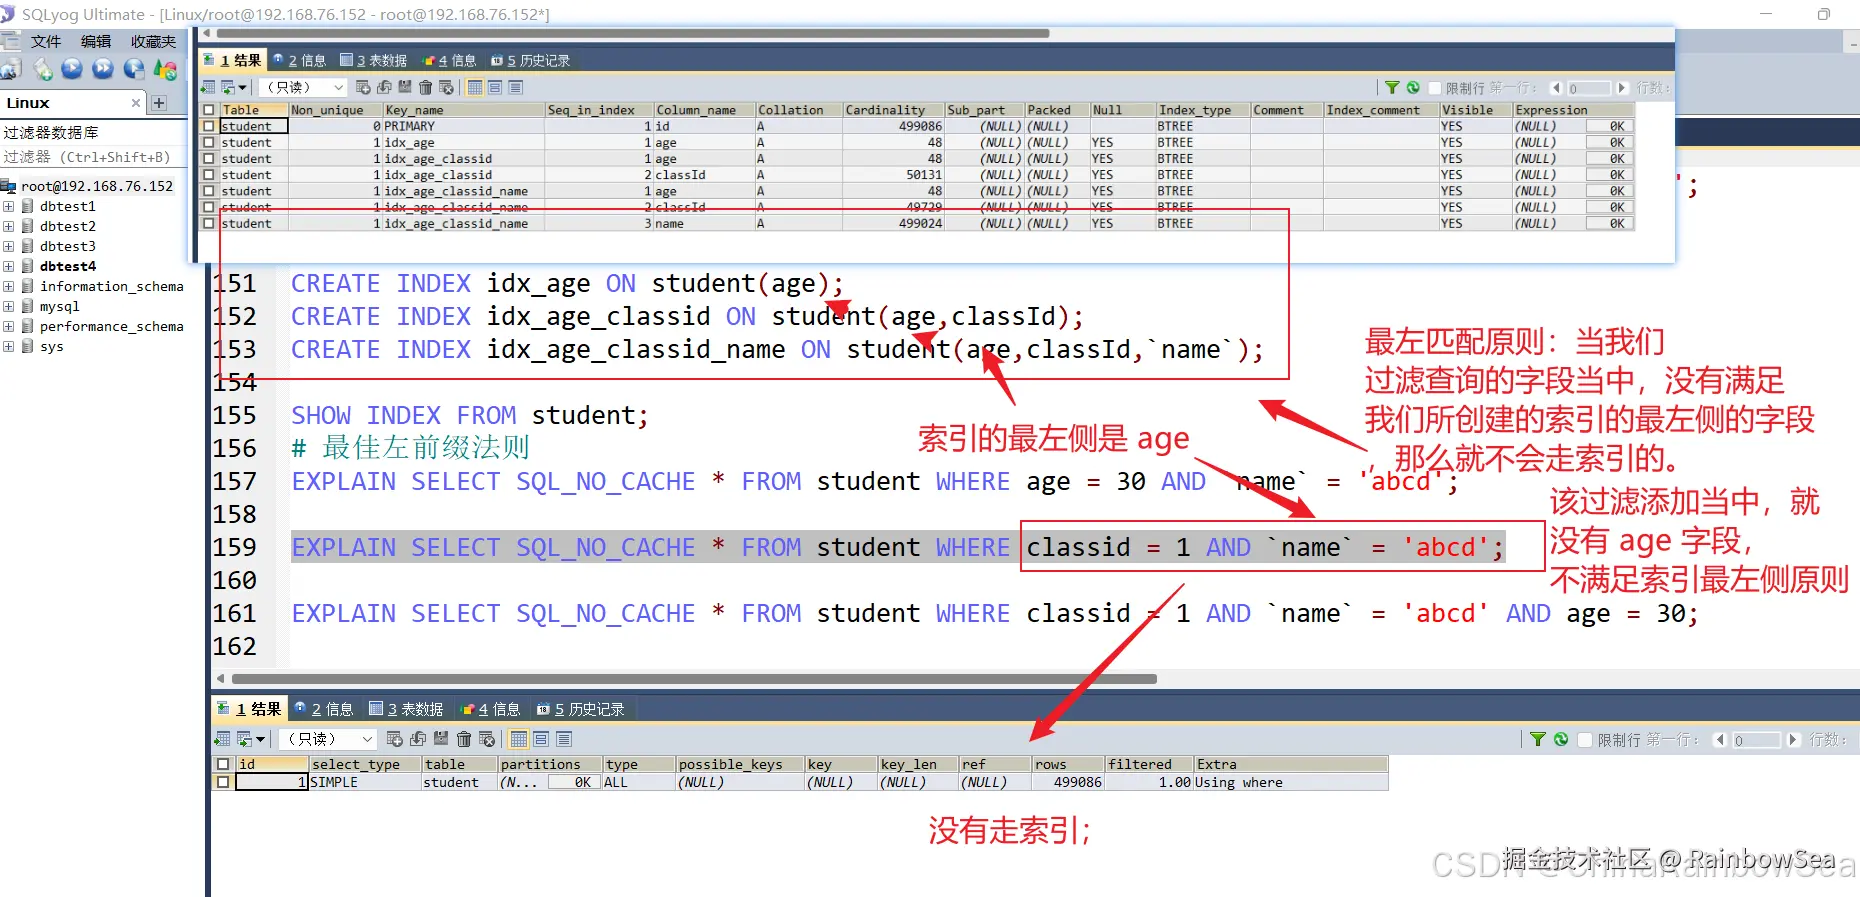This screenshot has width=1860, height=897.
Task: Click trash delete icon in lower result toolbar
Action: 464,739
